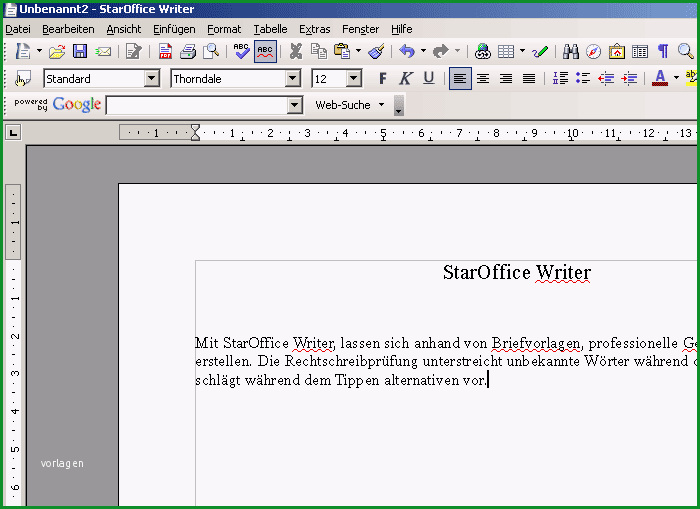Open the Page Preview icon
The image size is (700, 509).
tap(211, 52)
